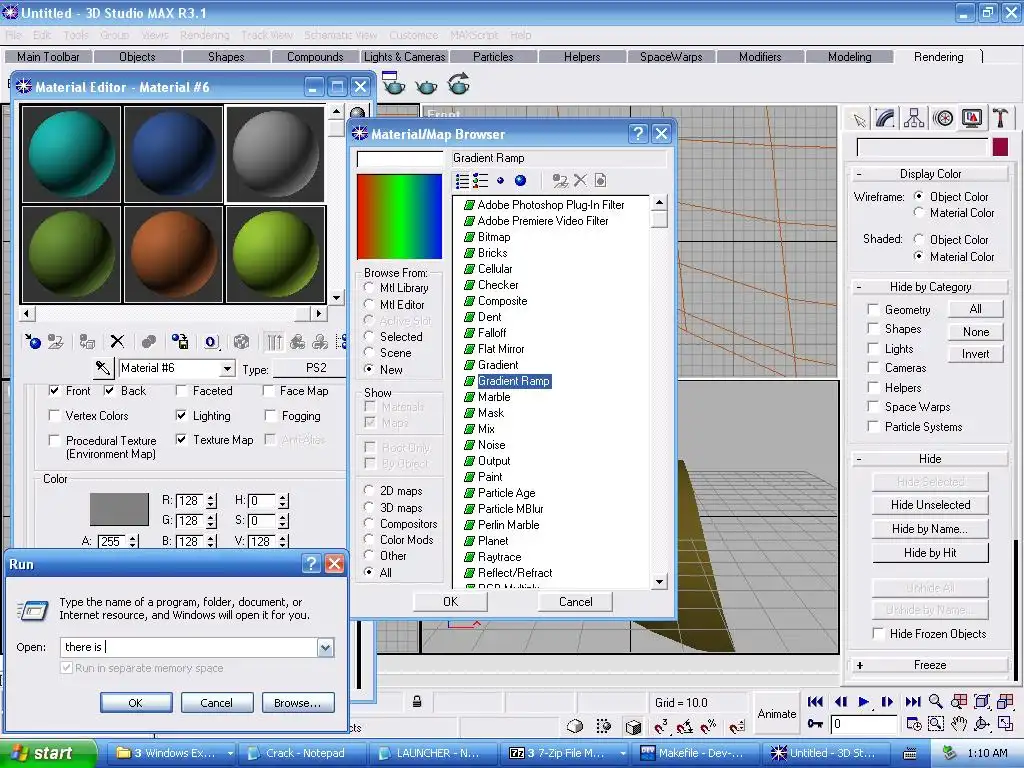Click Pick Material from Object eyedropper

click(x=103, y=368)
